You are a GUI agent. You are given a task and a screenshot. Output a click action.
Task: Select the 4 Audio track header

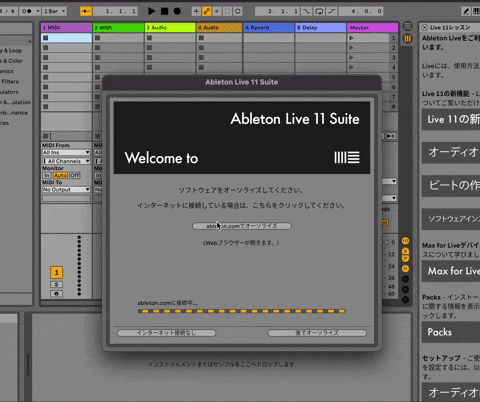[219, 28]
